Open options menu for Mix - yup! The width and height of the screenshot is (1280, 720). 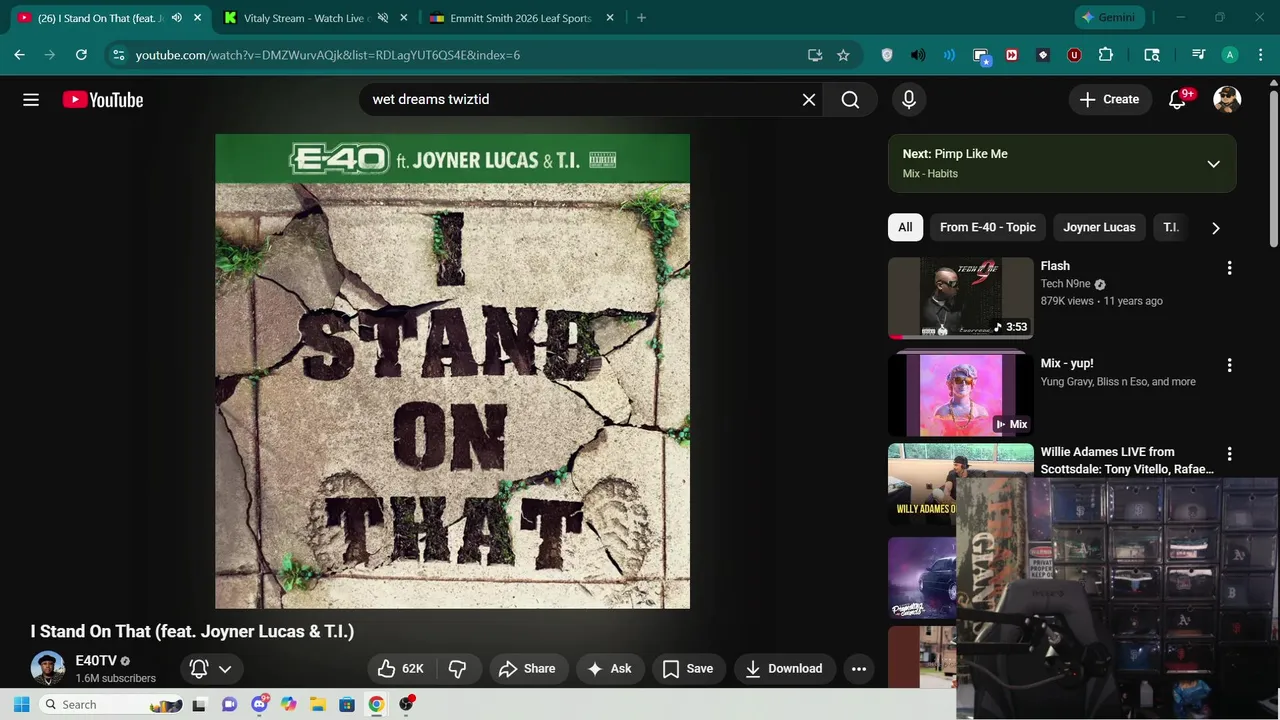pyautogui.click(x=1229, y=365)
